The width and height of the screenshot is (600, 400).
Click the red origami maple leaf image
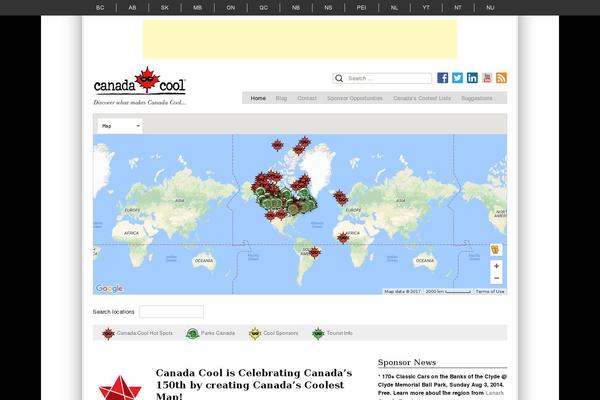(120, 387)
